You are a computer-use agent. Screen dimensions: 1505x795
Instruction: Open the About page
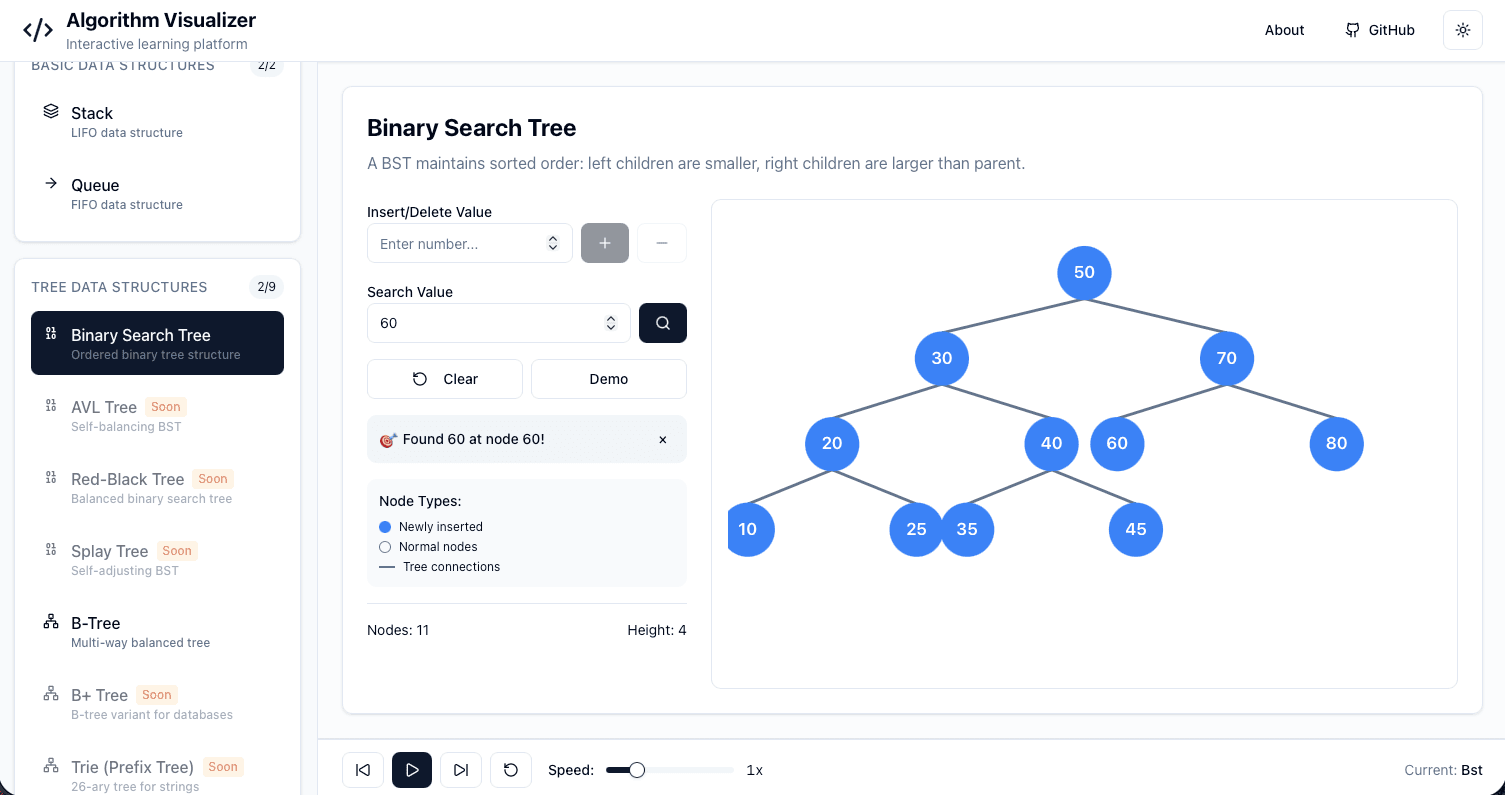point(1284,29)
